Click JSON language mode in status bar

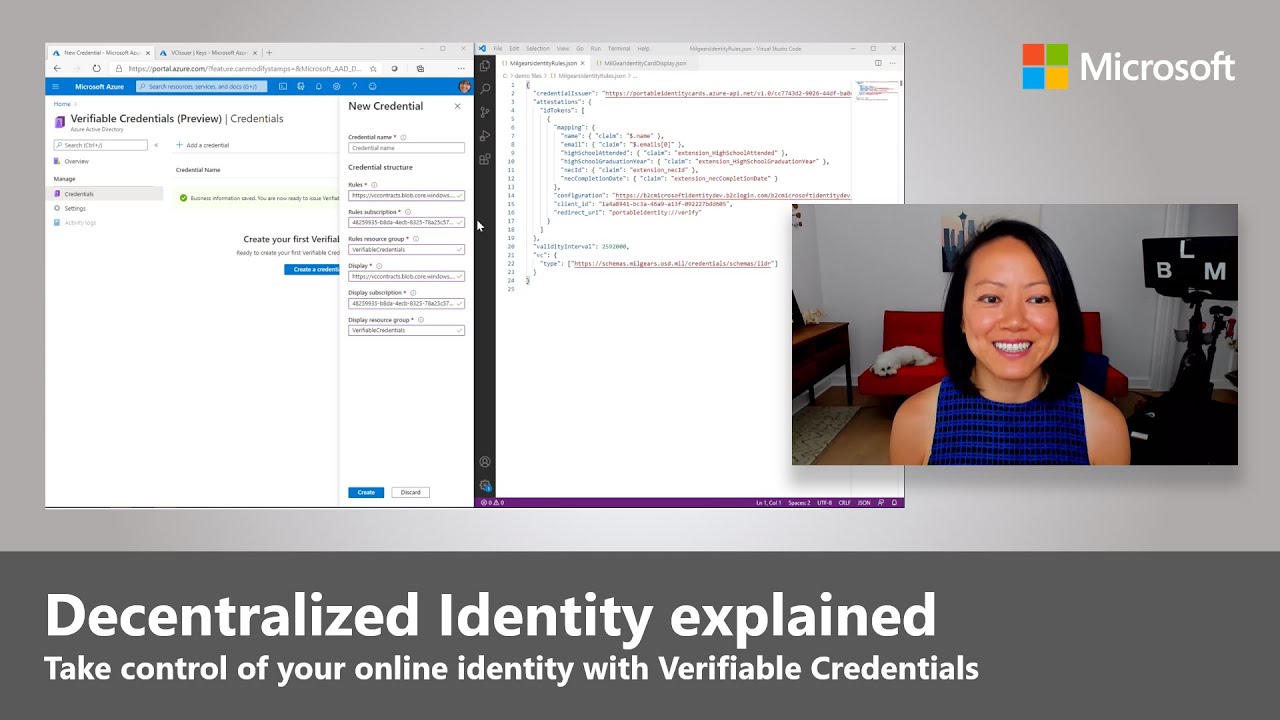click(x=864, y=503)
